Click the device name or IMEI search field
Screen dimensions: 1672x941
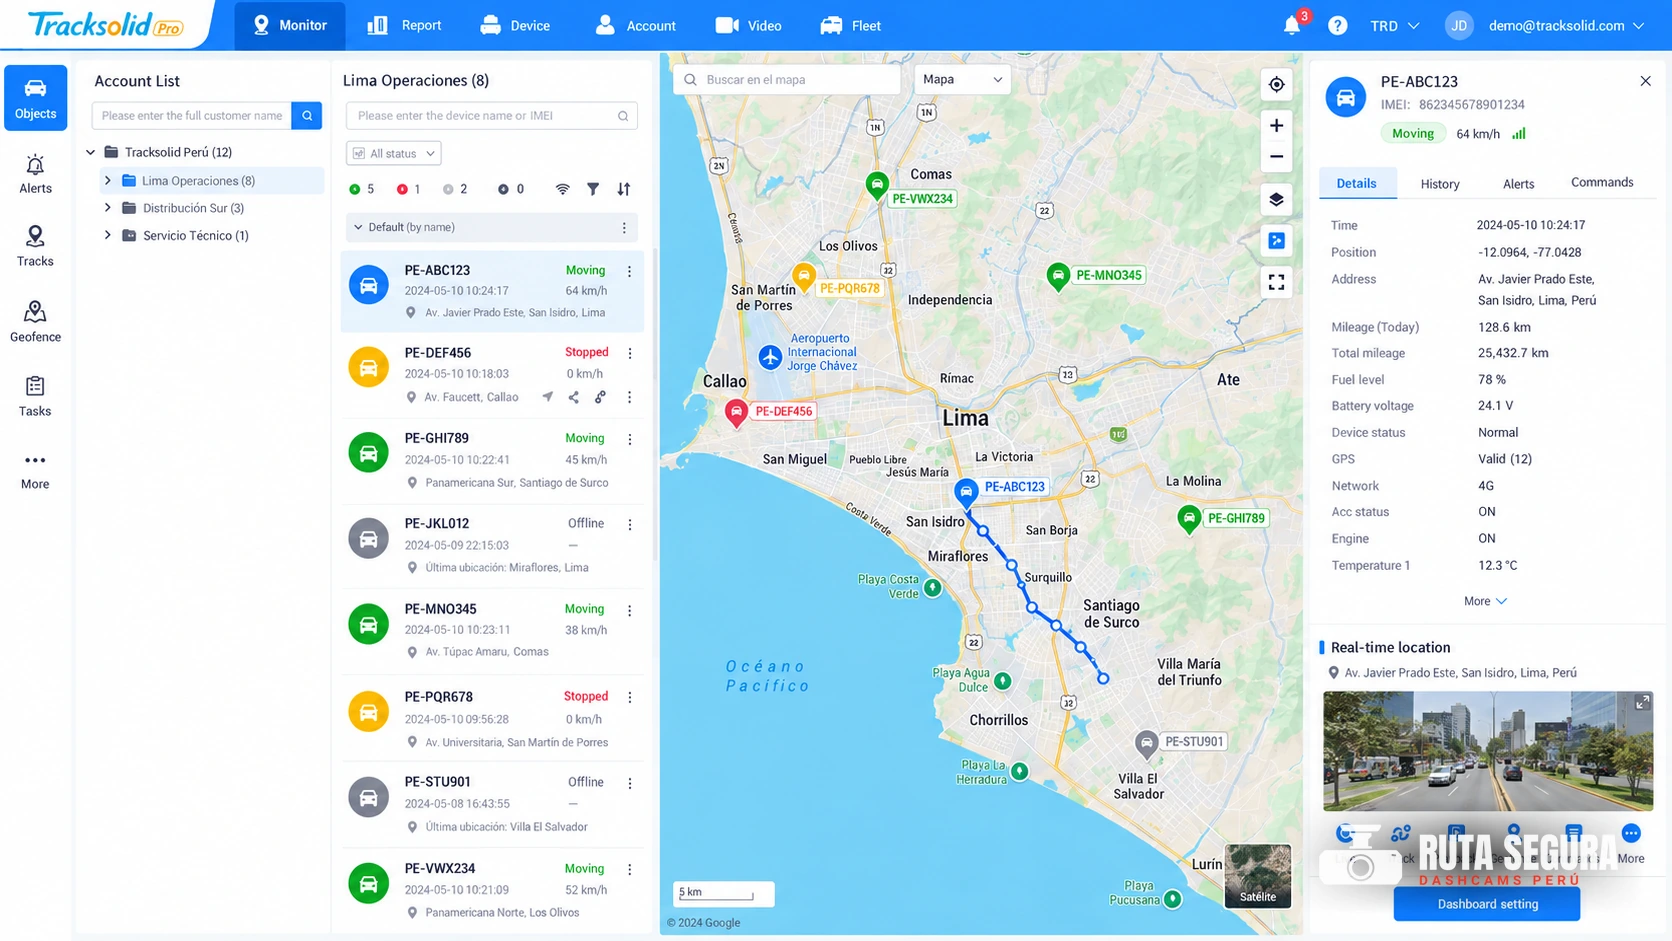(x=491, y=116)
